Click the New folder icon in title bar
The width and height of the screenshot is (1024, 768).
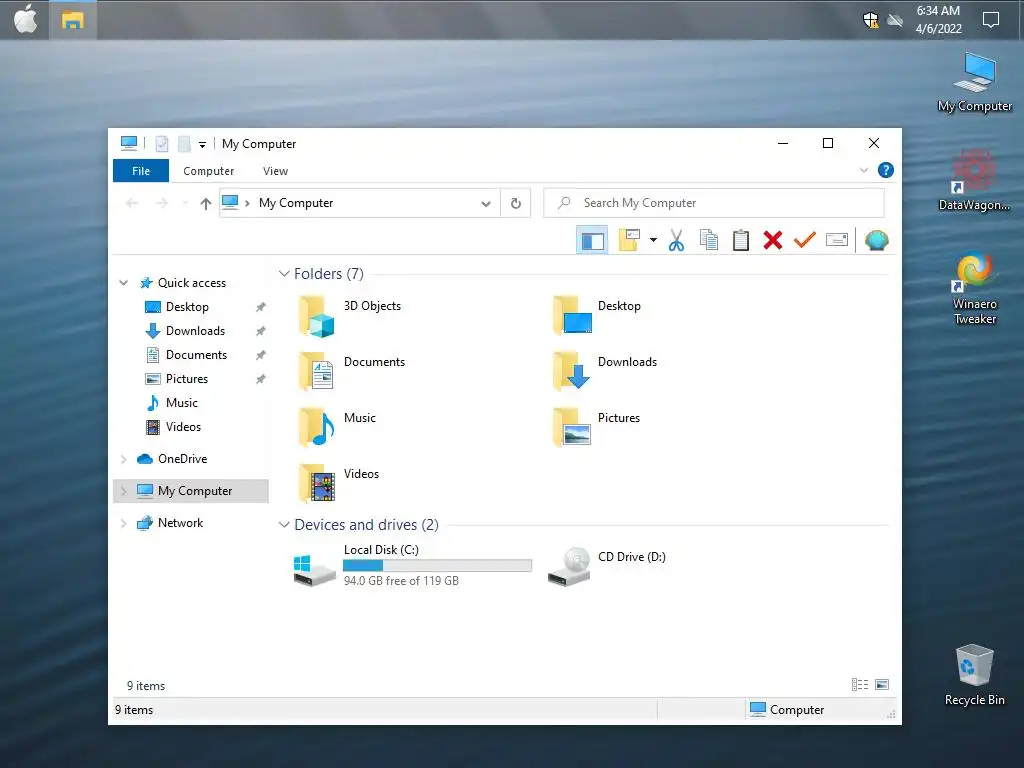184,144
